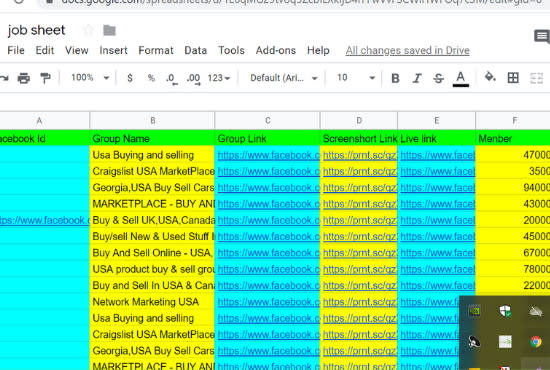550x370 pixels.
Task: Open the facebook link in column A
Action: [x=45, y=220]
